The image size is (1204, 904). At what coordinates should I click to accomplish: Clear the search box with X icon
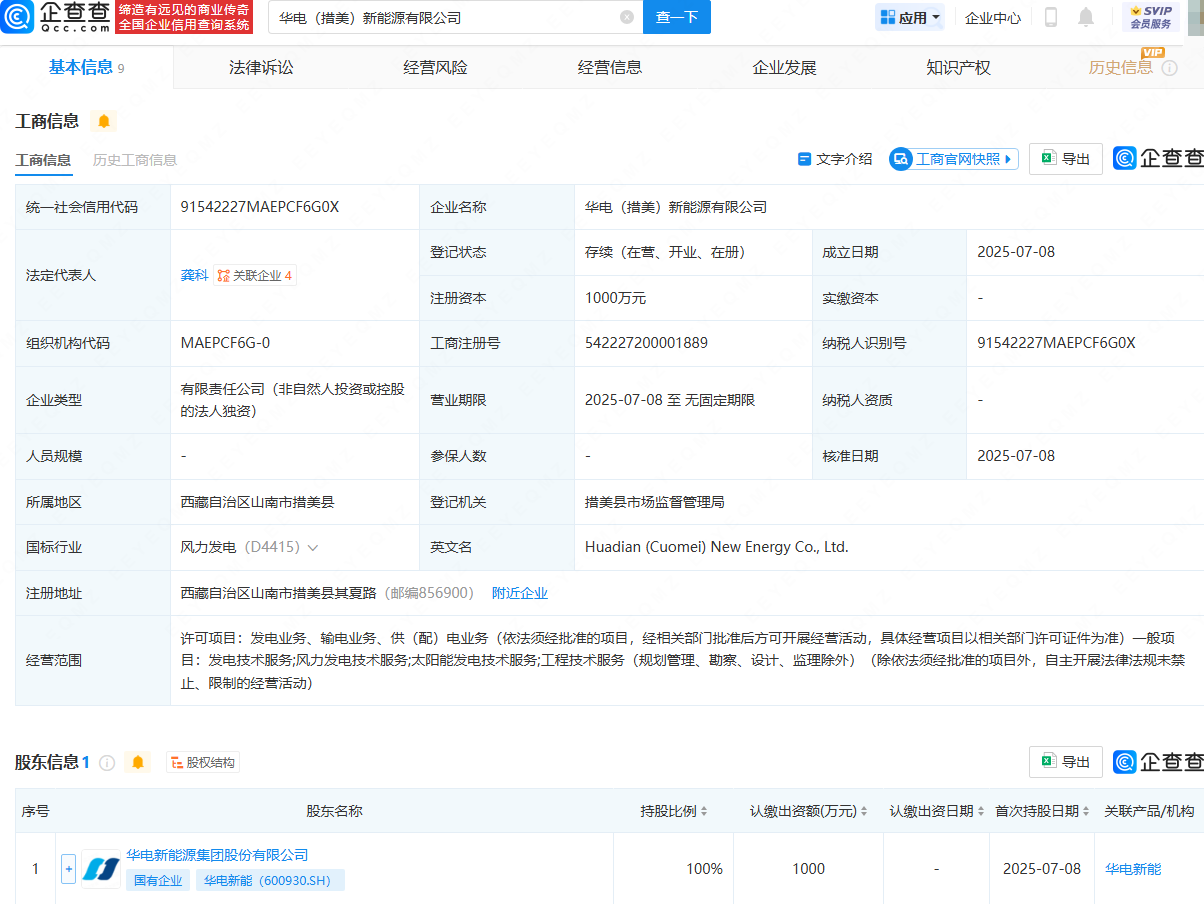tap(627, 17)
